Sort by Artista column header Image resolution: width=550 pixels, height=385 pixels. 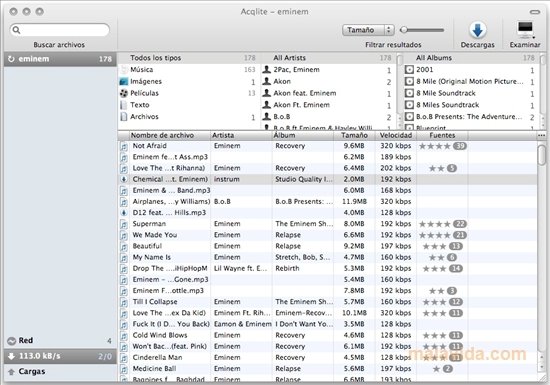(241, 135)
